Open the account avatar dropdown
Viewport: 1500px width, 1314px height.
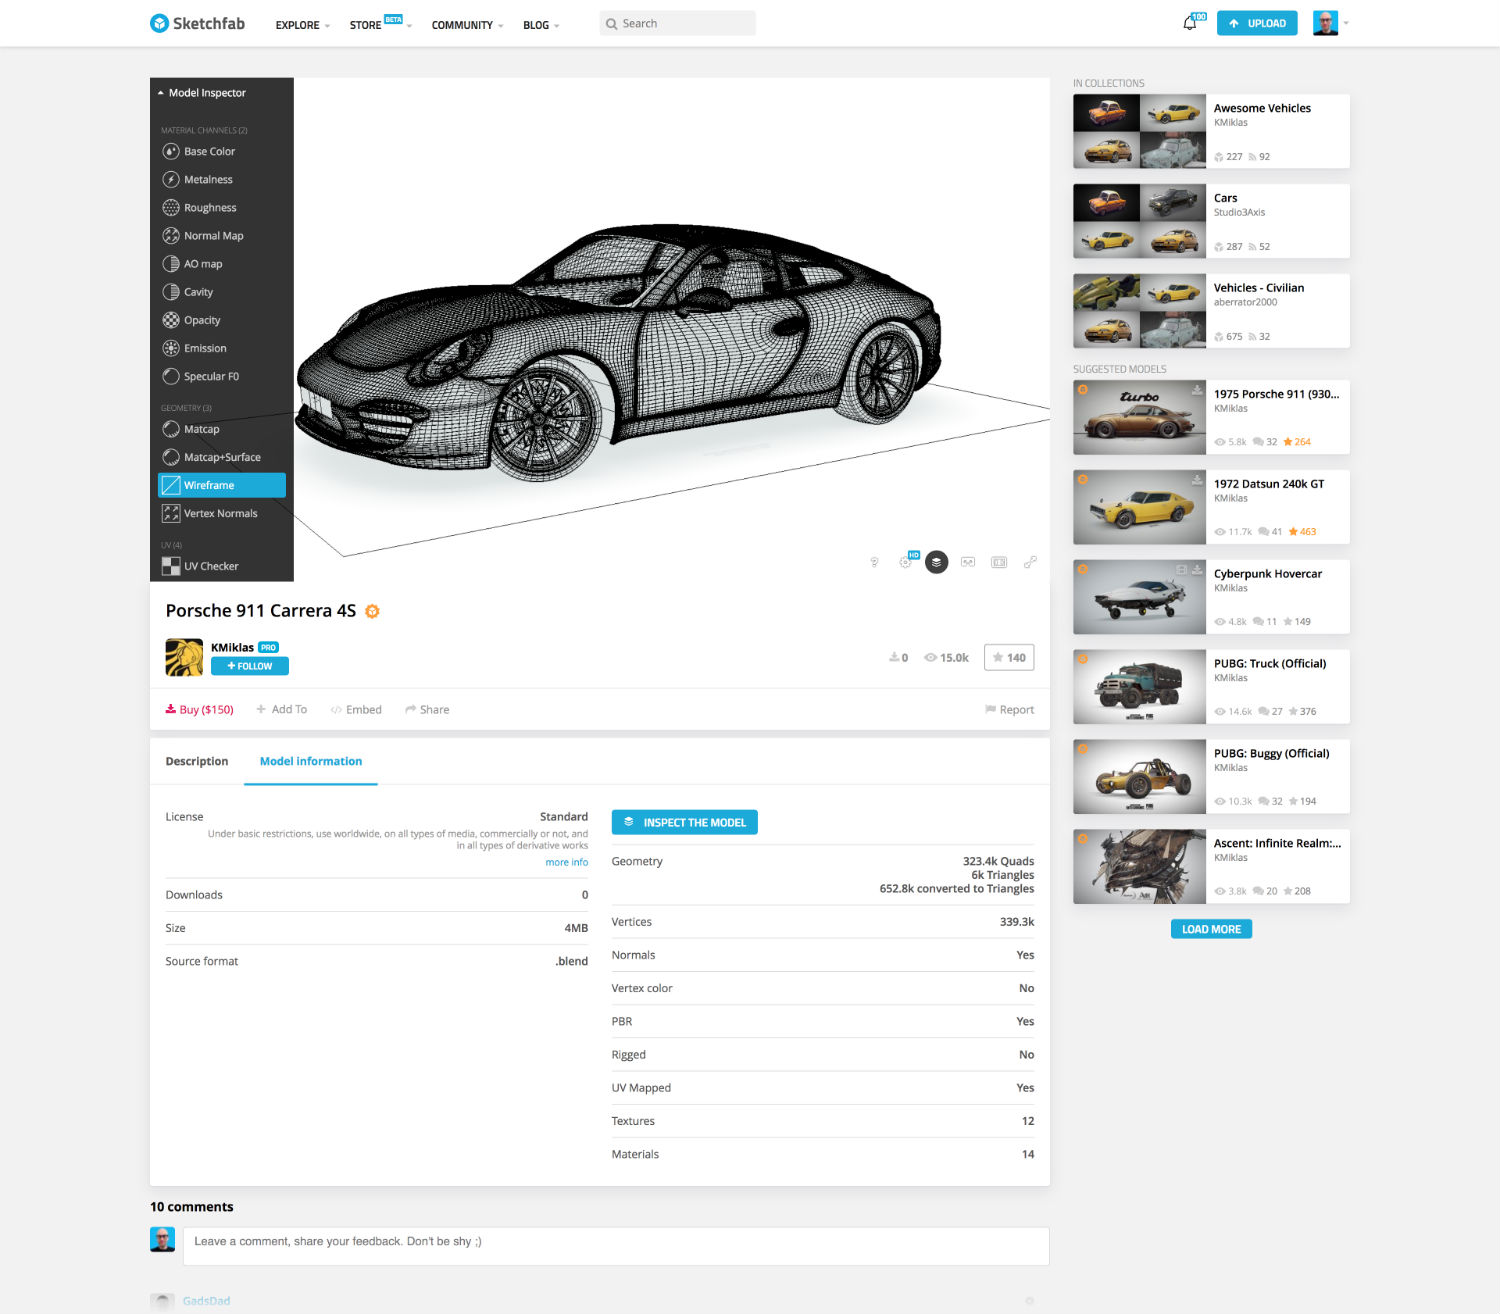[x=1331, y=23]
